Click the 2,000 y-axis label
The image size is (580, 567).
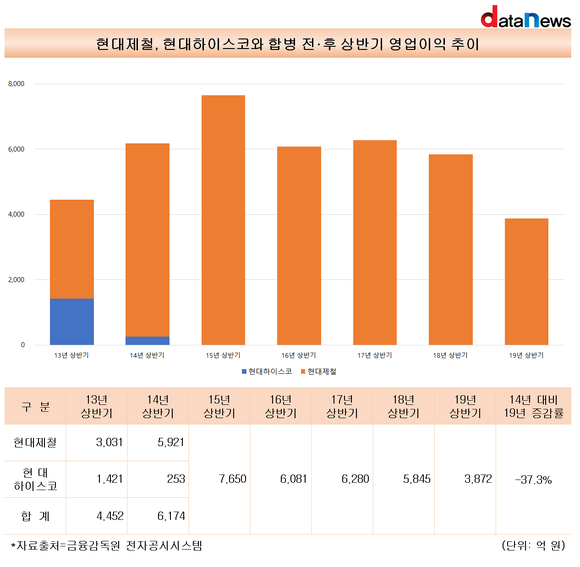click(x=16, y=280)
